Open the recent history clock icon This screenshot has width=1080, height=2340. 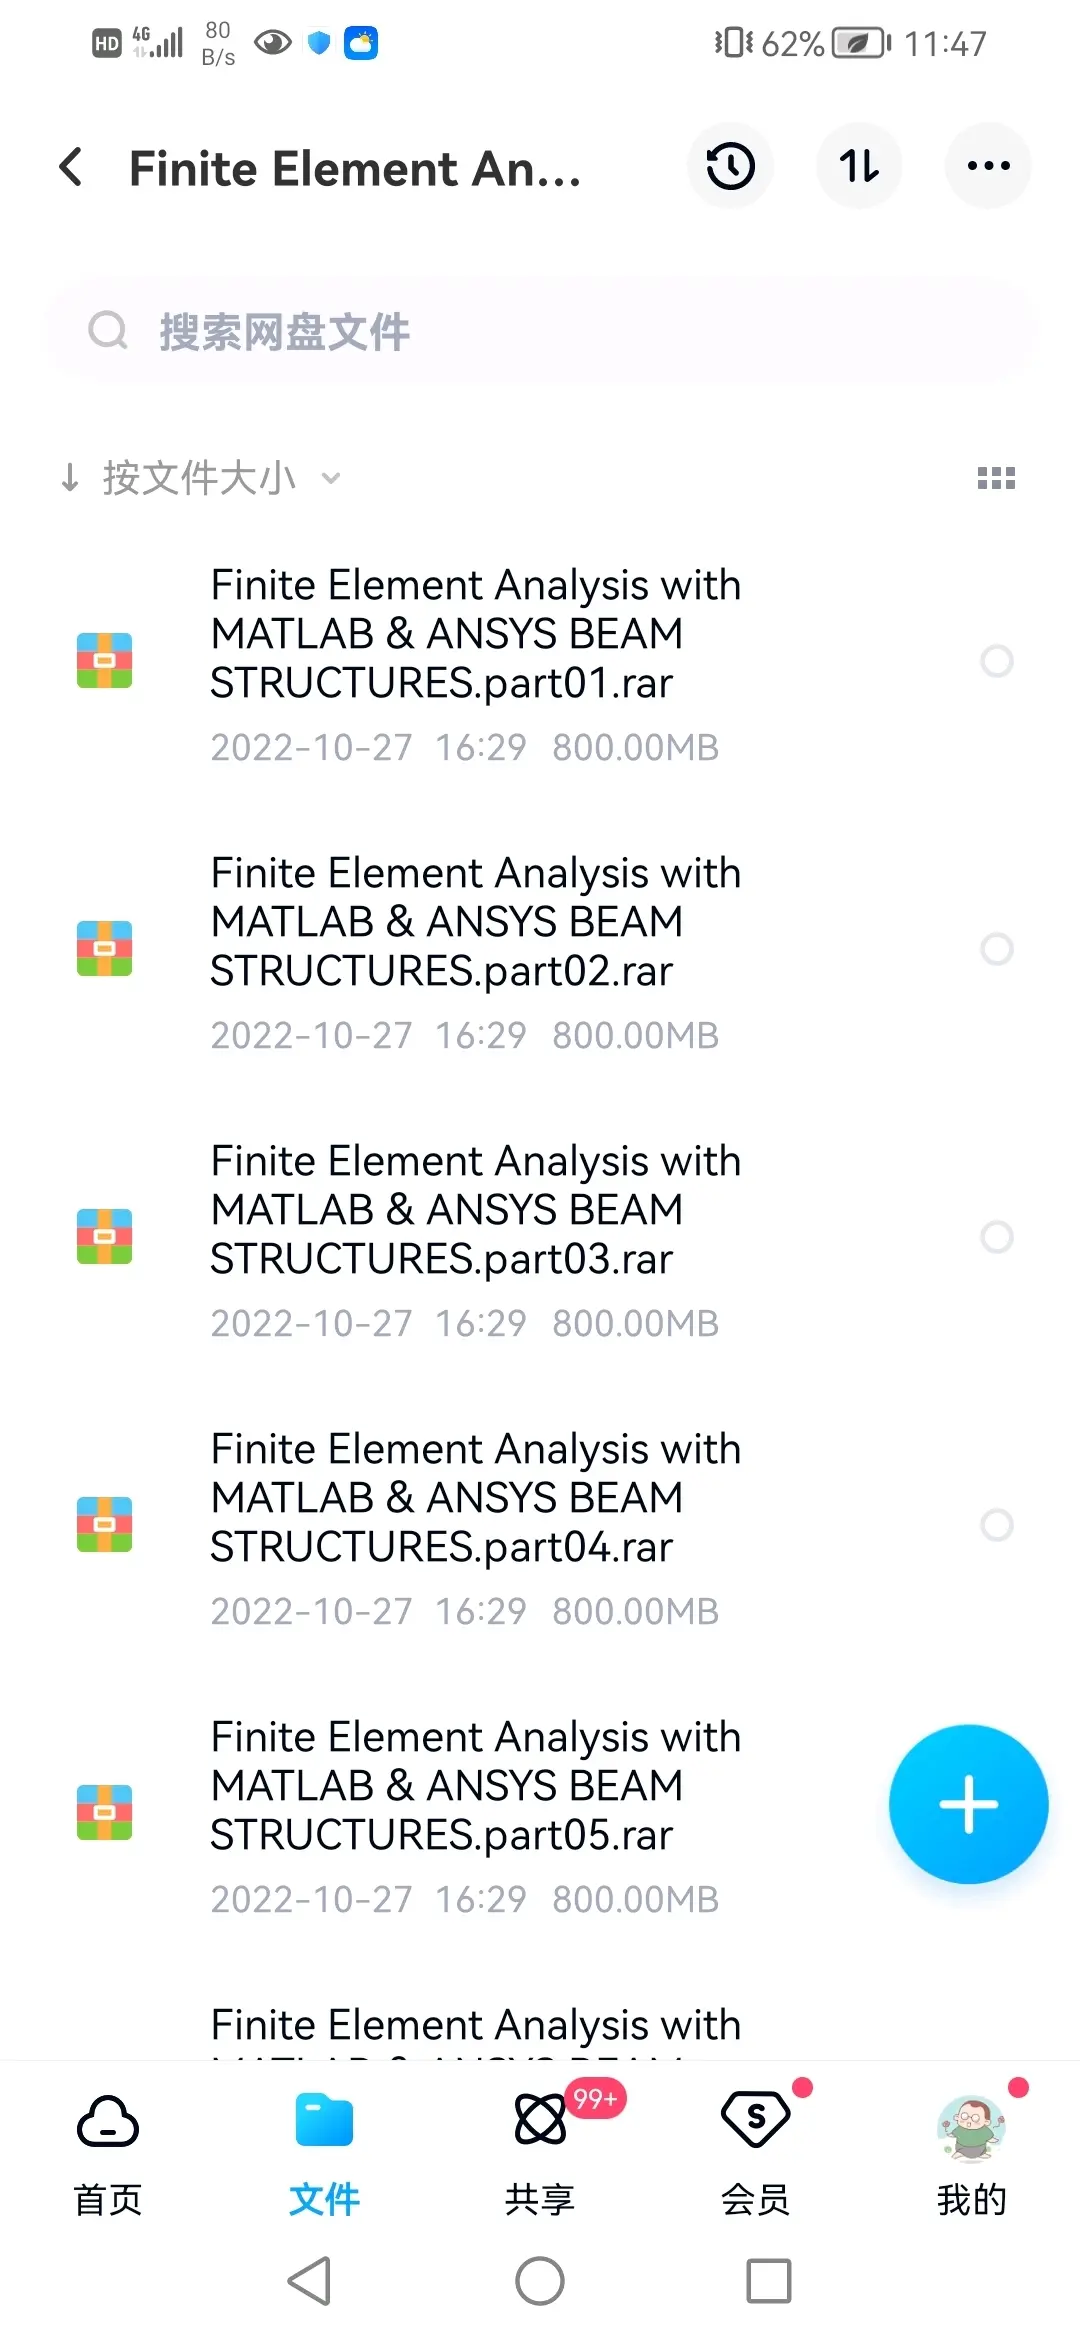pos(731,166)
